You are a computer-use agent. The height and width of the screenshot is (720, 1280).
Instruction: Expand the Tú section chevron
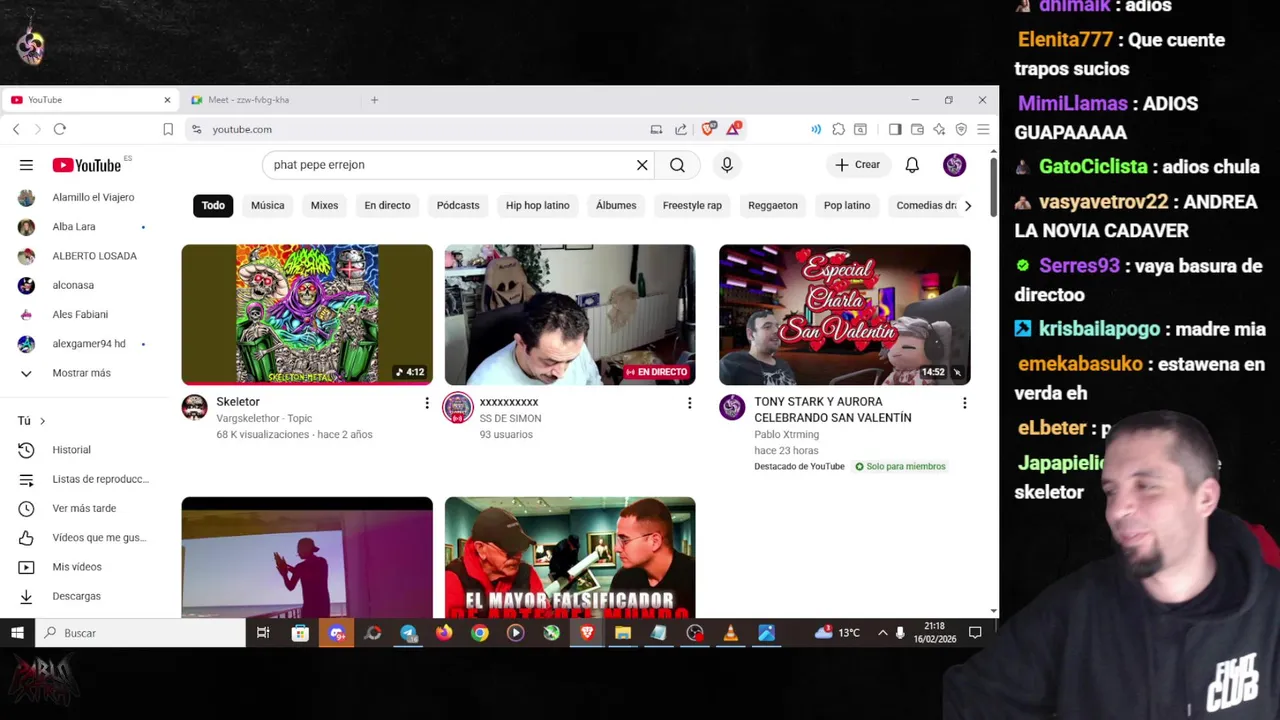pos(42,421)
